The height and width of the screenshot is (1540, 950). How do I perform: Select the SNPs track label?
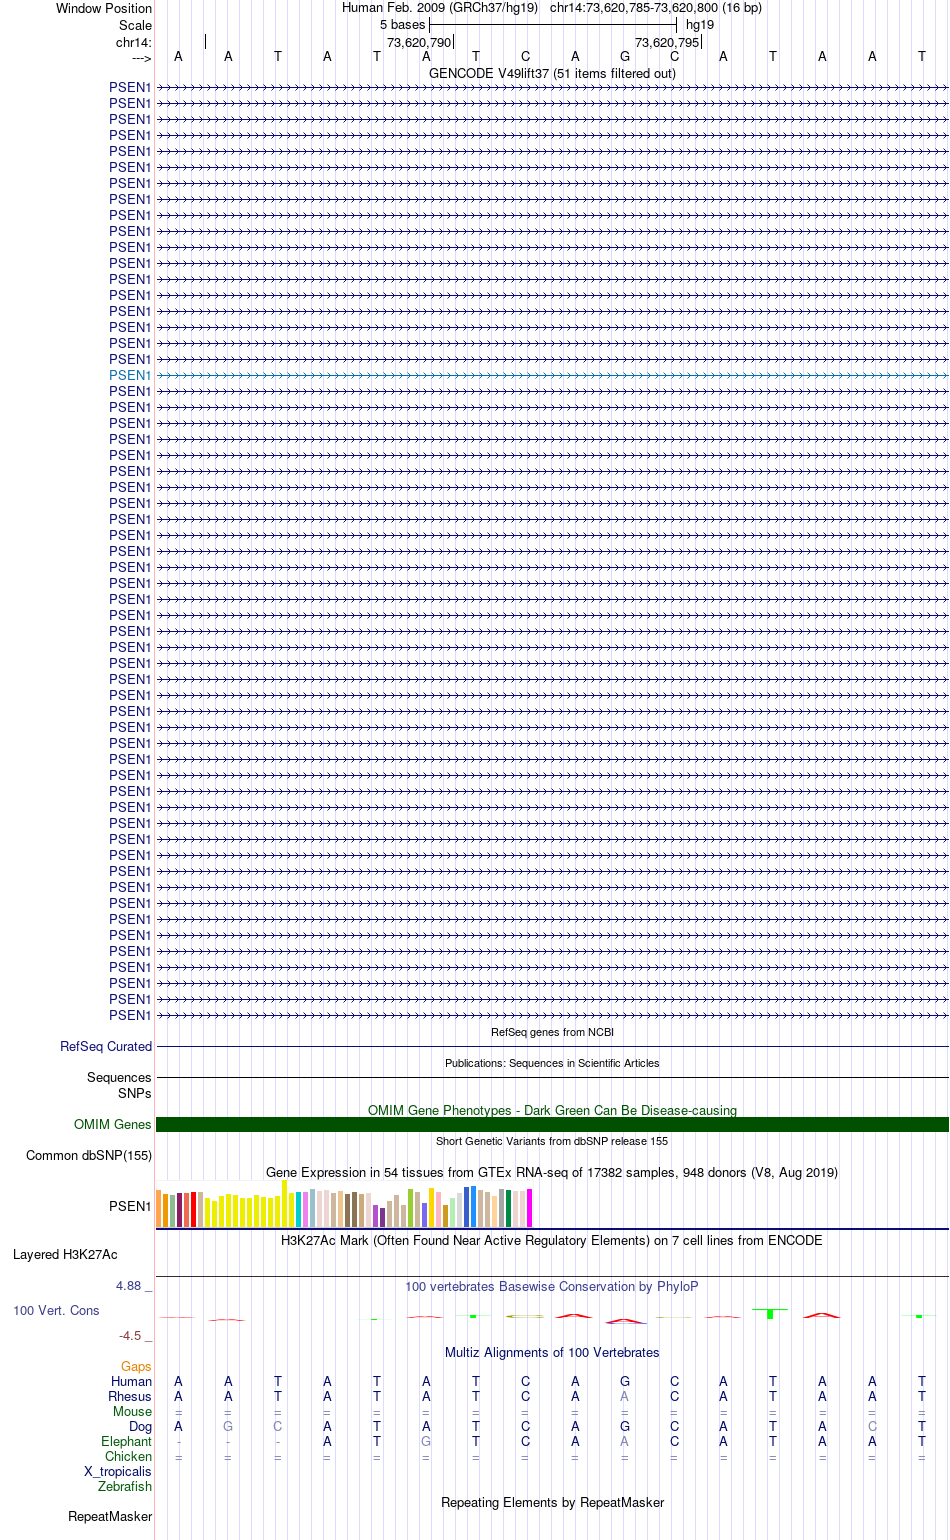click(134, 1093)
